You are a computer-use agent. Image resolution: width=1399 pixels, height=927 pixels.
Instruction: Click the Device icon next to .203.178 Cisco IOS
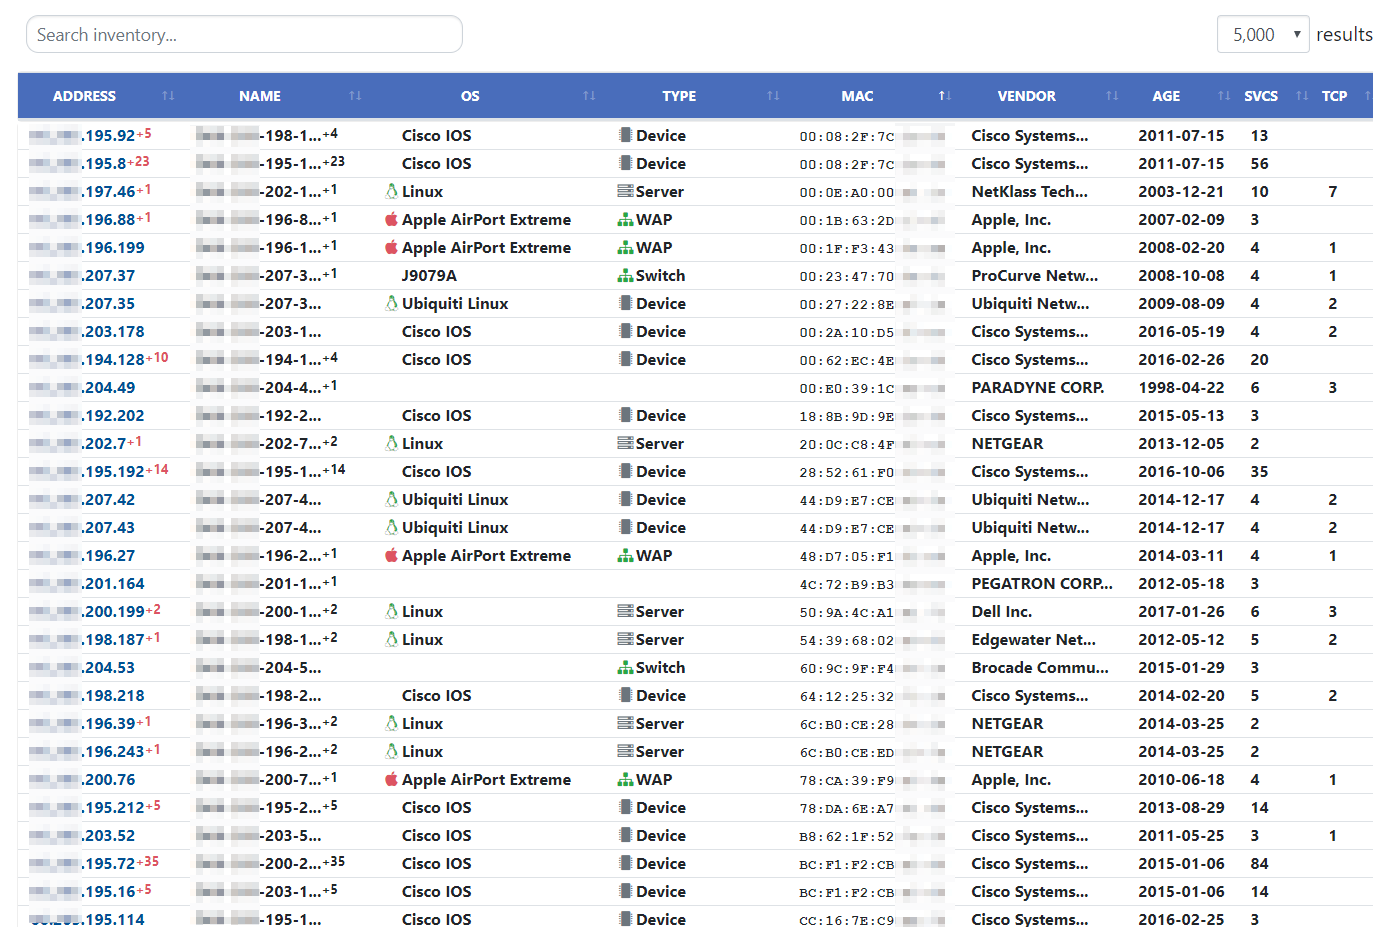point(624,331)
